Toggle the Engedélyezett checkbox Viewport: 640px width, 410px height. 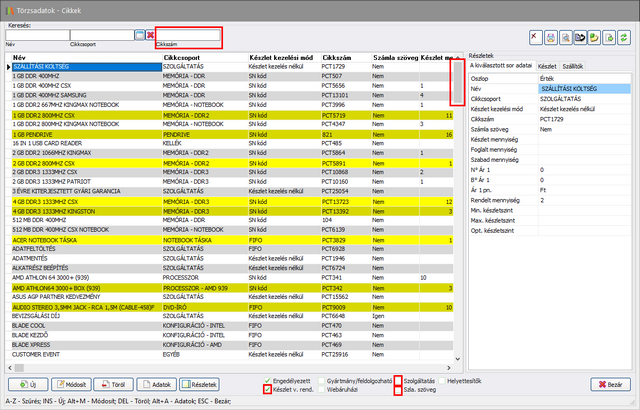coord(267,380)
